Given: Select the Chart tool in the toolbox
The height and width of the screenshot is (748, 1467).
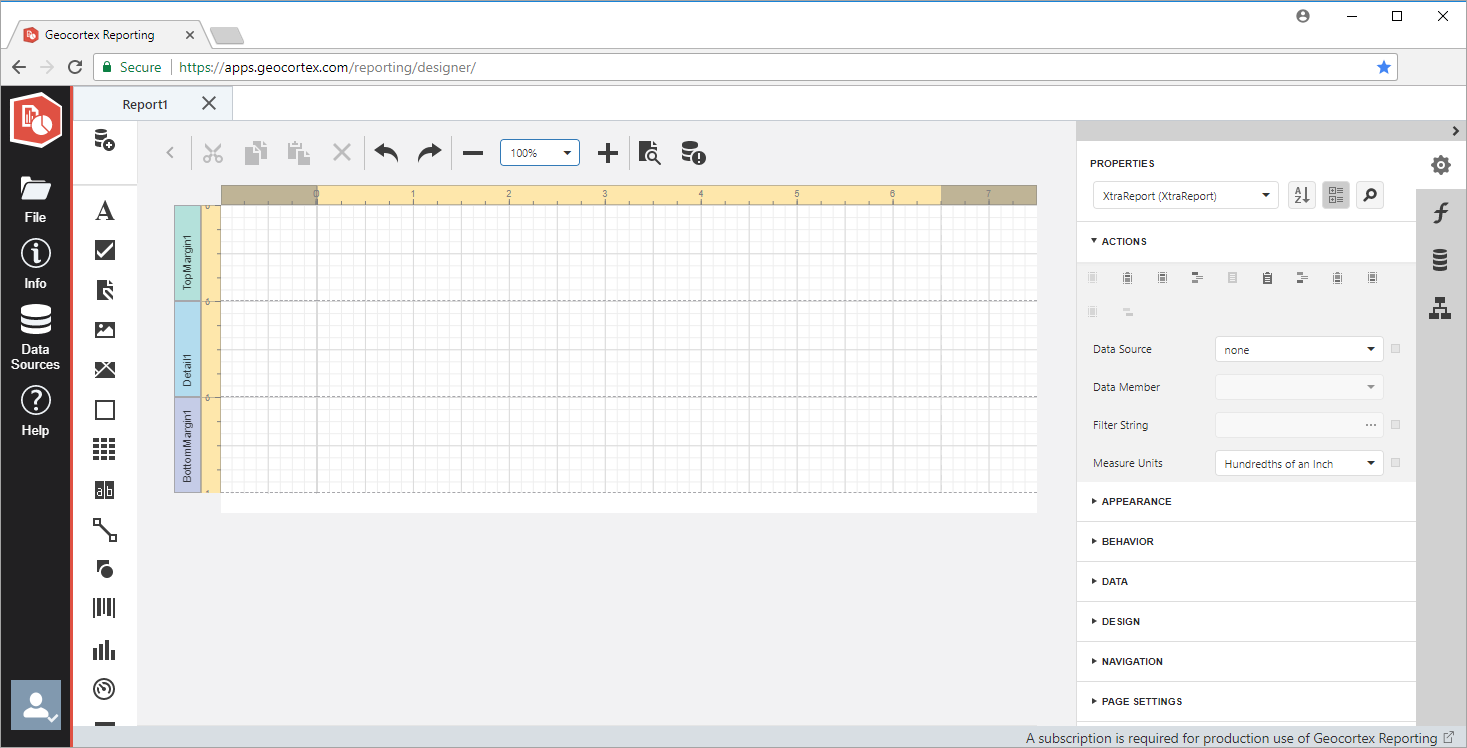Looking at the screenshot, I should 105,649.
